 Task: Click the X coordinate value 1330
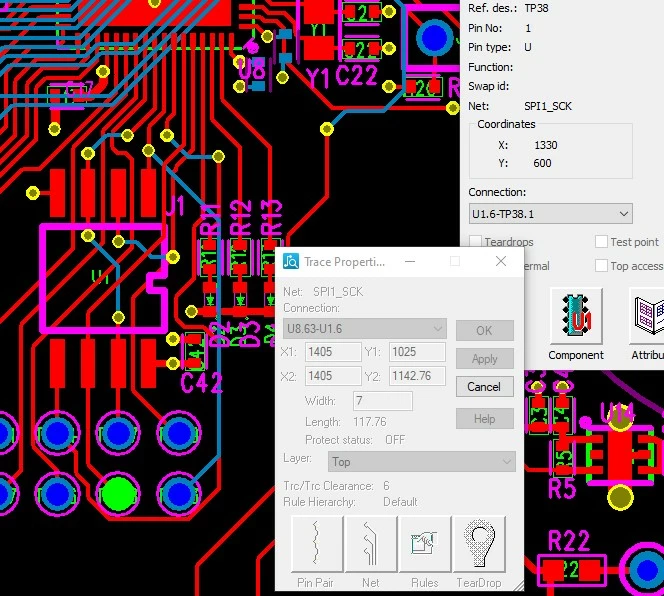tap(545, 145)
